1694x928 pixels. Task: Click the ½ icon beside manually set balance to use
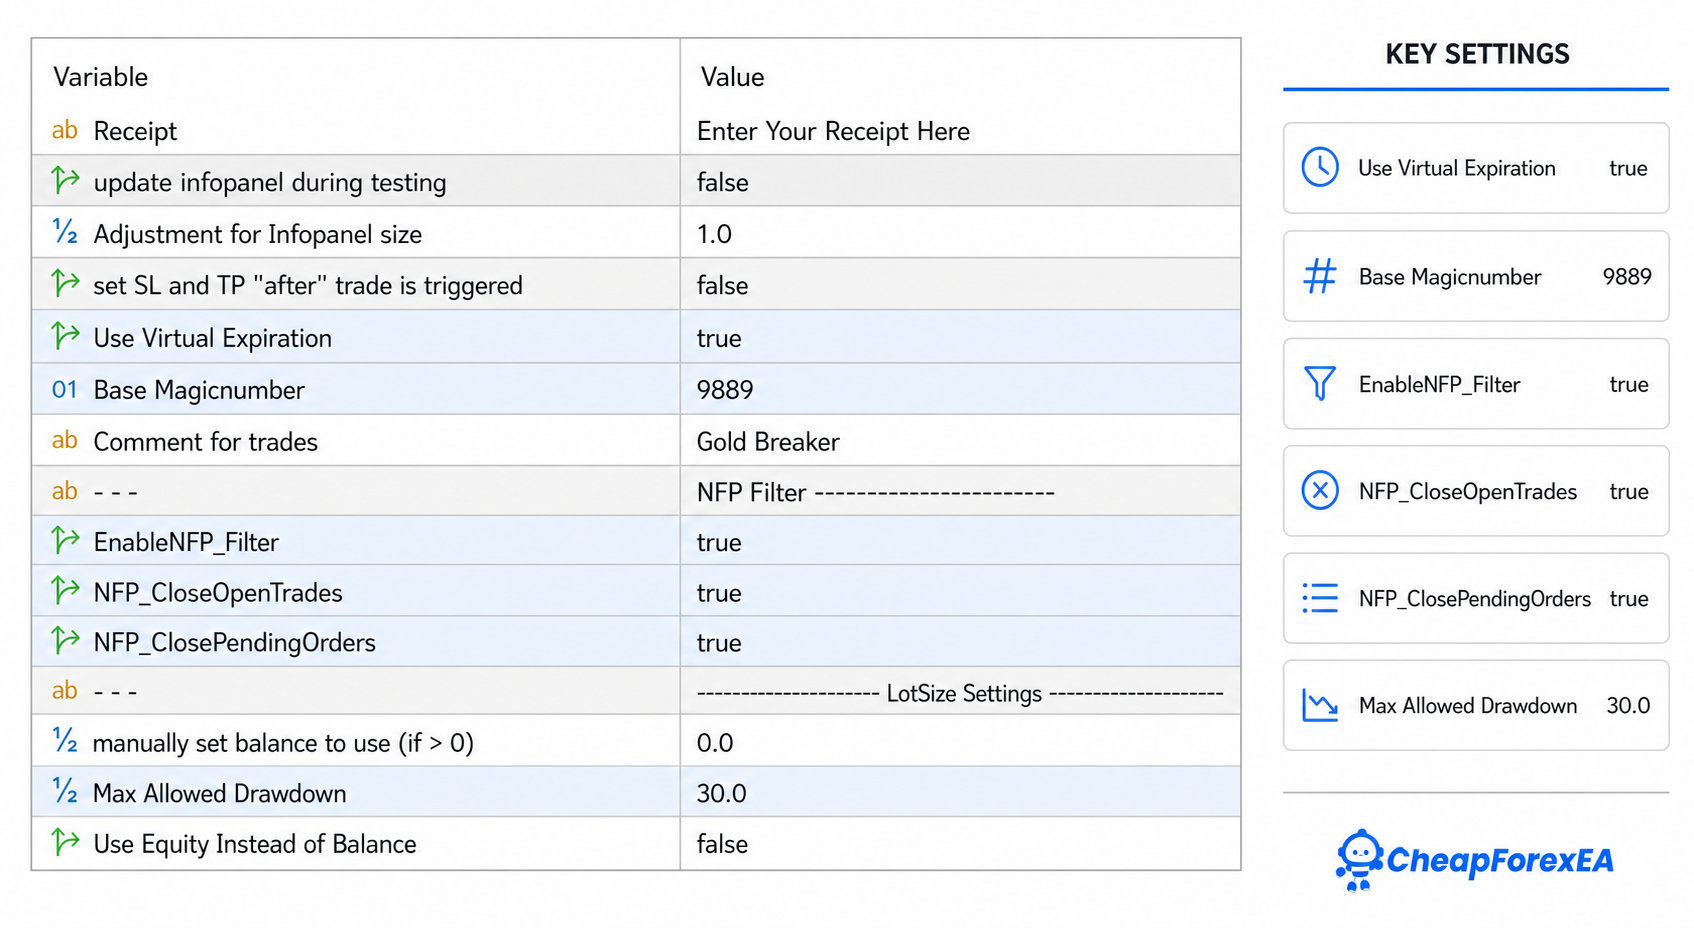(65, 740)
